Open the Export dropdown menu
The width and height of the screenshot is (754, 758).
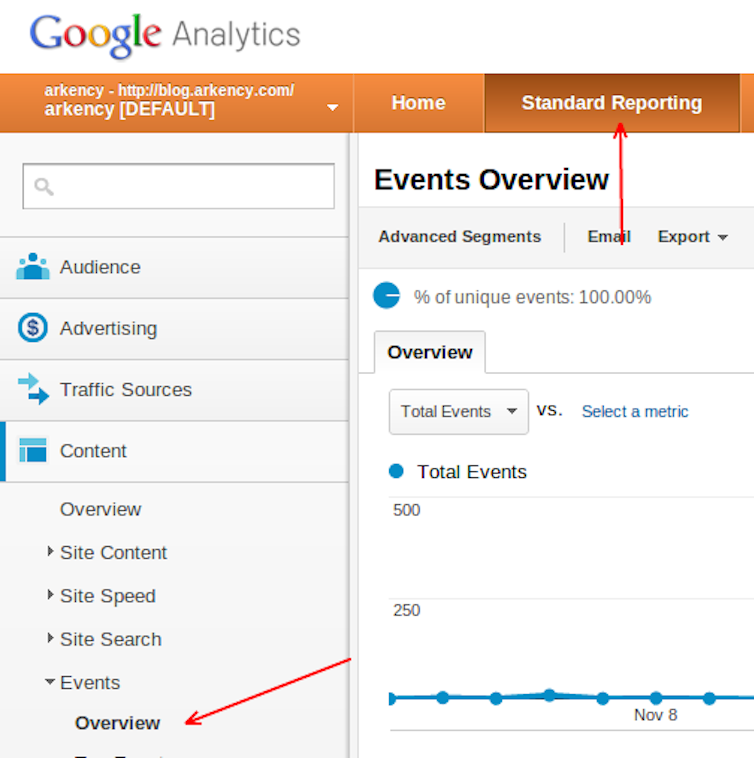point(691,237)
